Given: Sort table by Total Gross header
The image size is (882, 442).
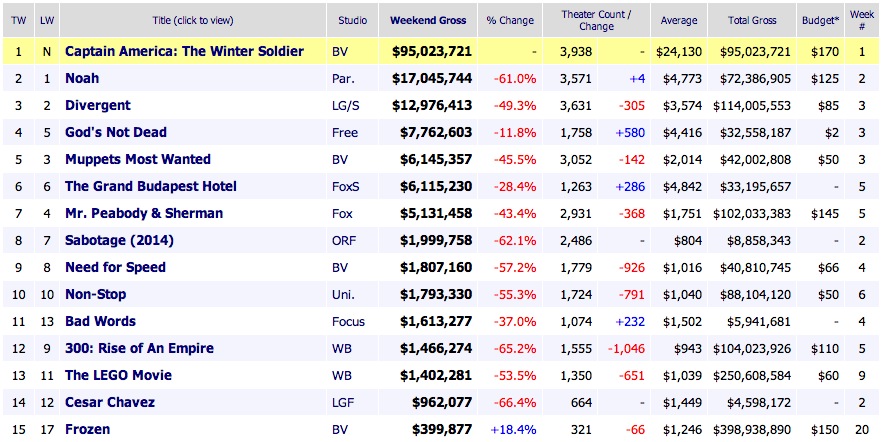Looking at the screenshot, I should [x=744, y=20].
